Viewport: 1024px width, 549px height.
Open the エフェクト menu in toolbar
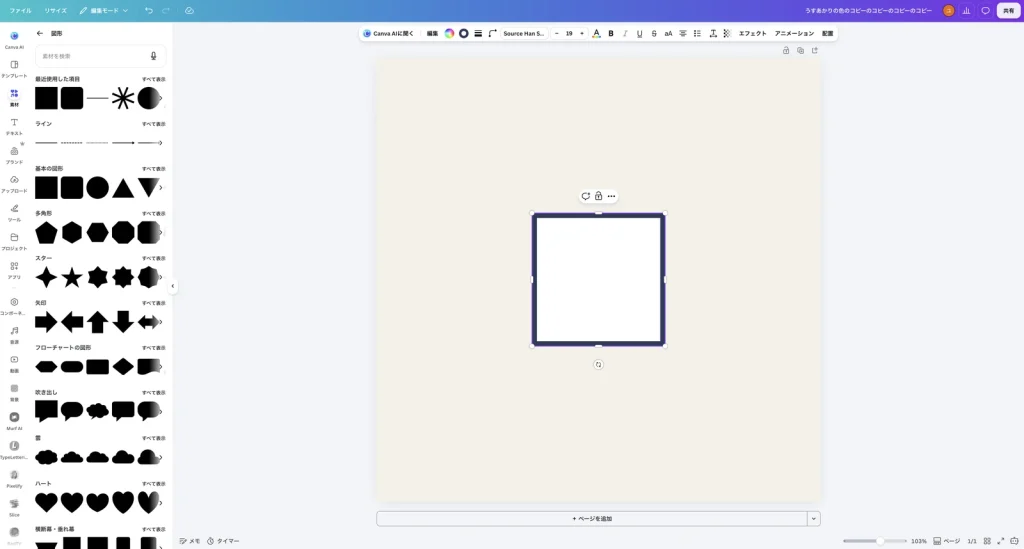tap(752, 33)
